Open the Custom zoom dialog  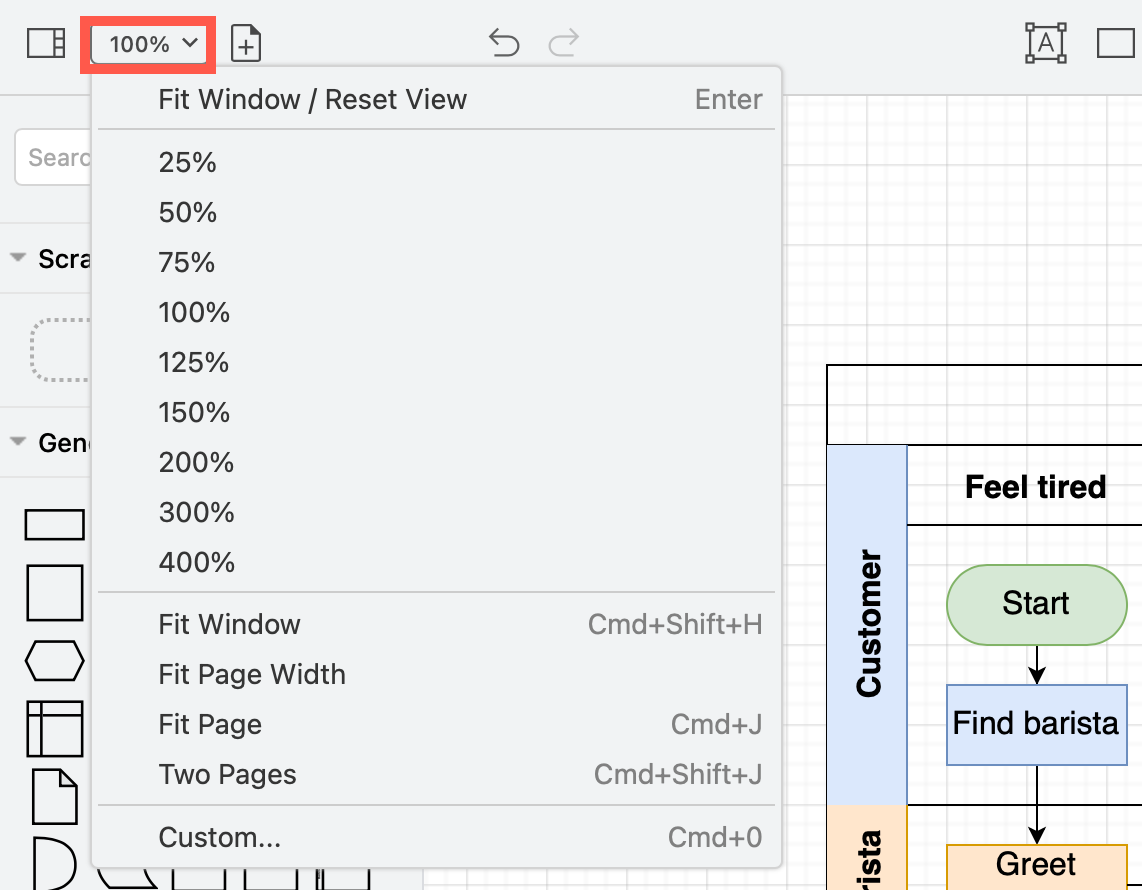click(220, 837)
